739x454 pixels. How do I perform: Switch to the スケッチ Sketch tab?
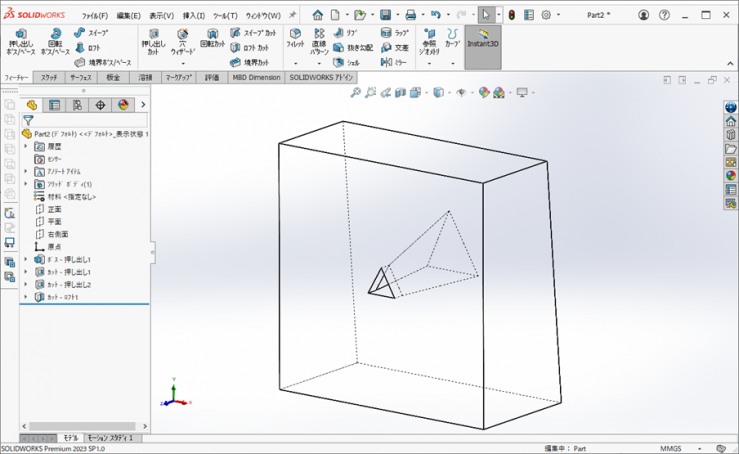(49, 77)
